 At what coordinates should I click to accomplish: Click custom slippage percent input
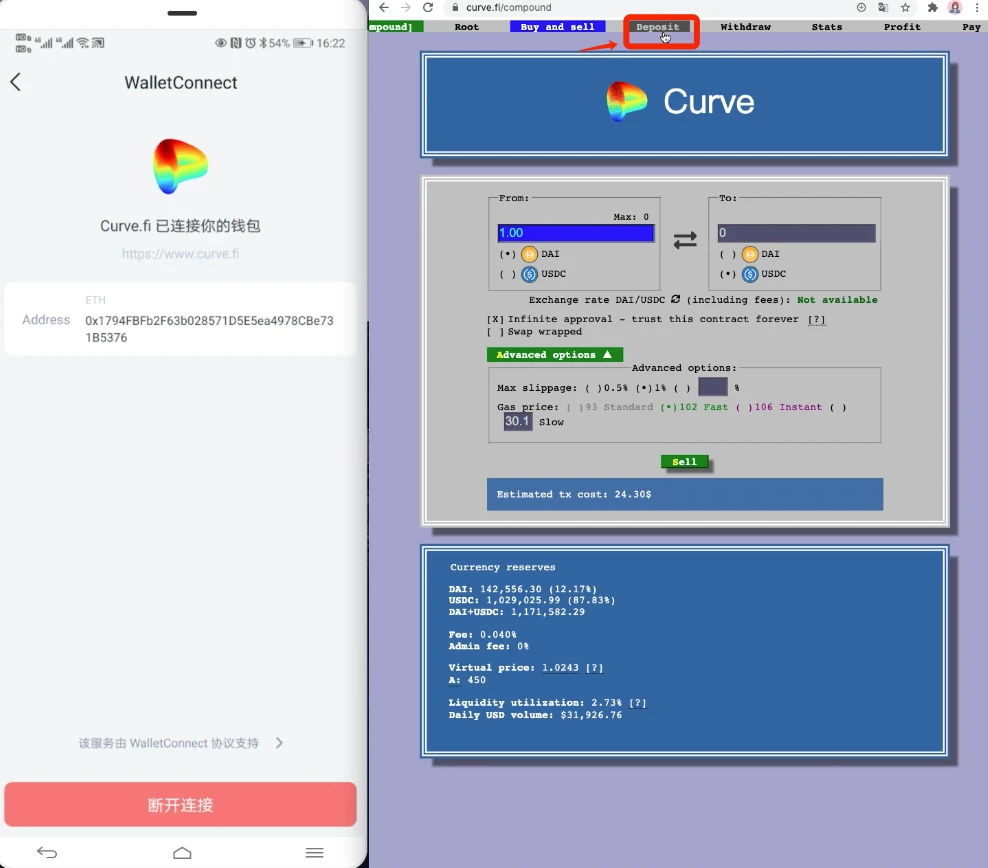[713, 387]
